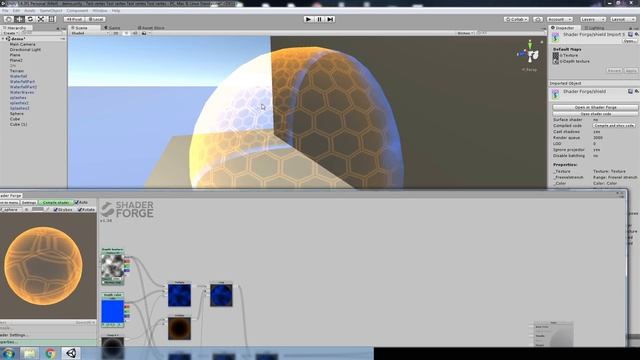Click Compile and show code button

click(614, 126)
